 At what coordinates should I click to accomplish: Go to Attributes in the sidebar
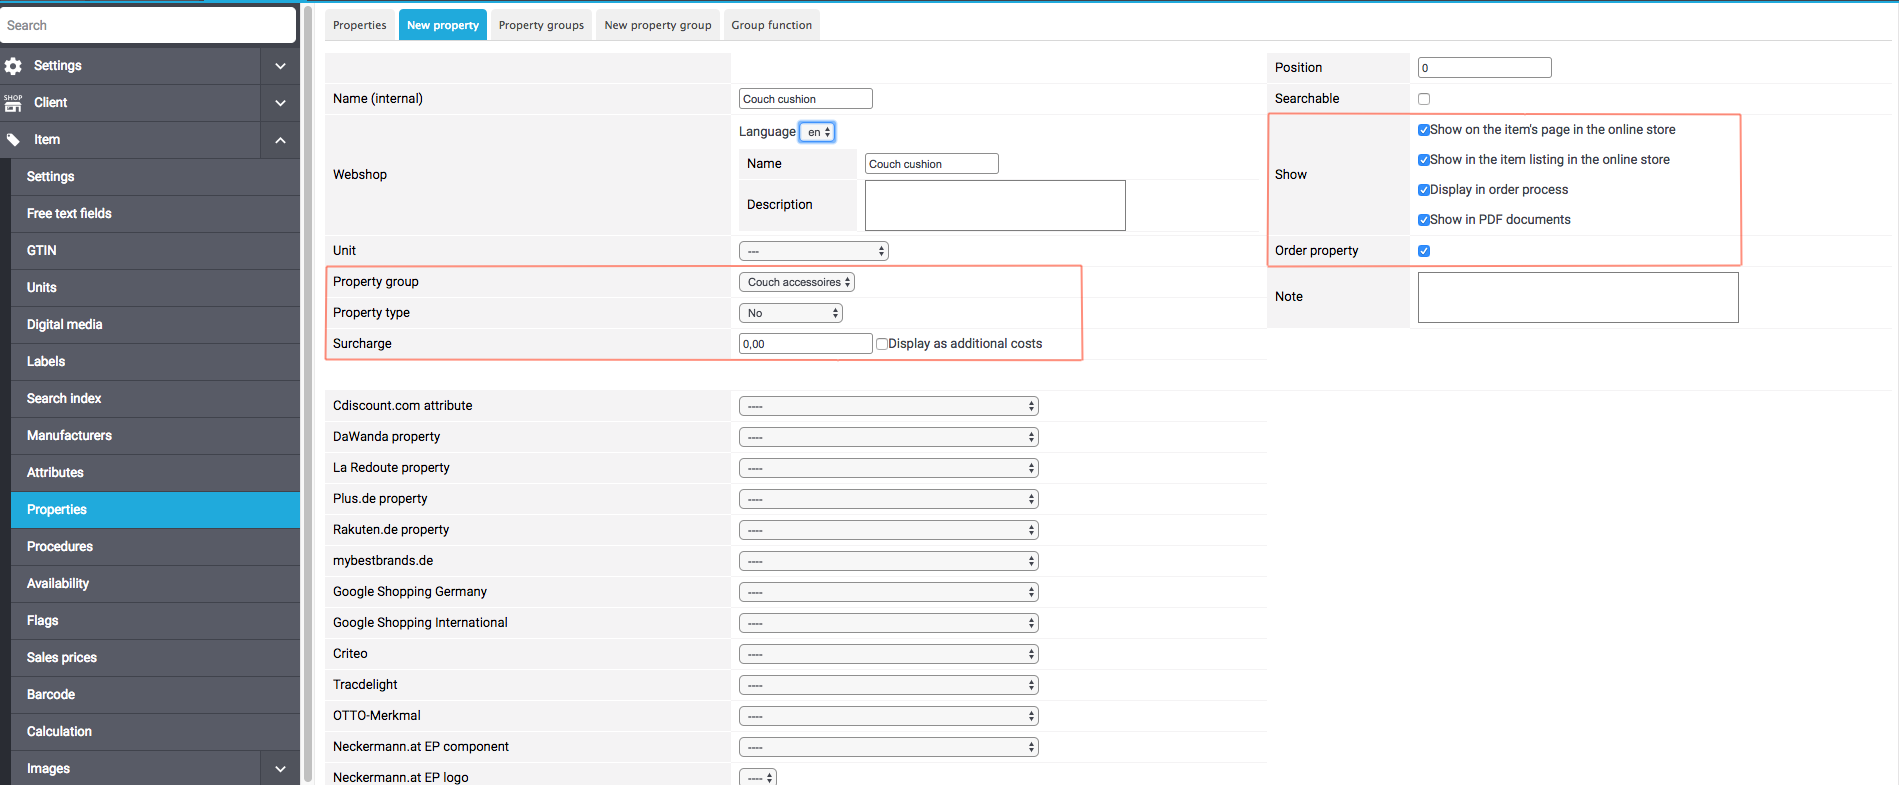tap(55, 473)
